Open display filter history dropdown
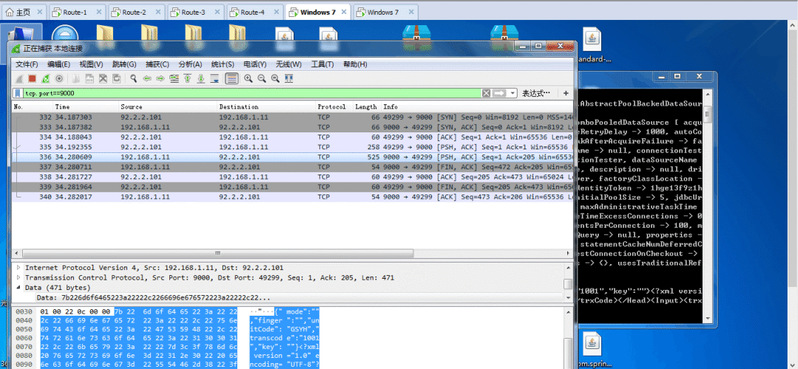Screen dimensions: 798x369 [511, 93]
